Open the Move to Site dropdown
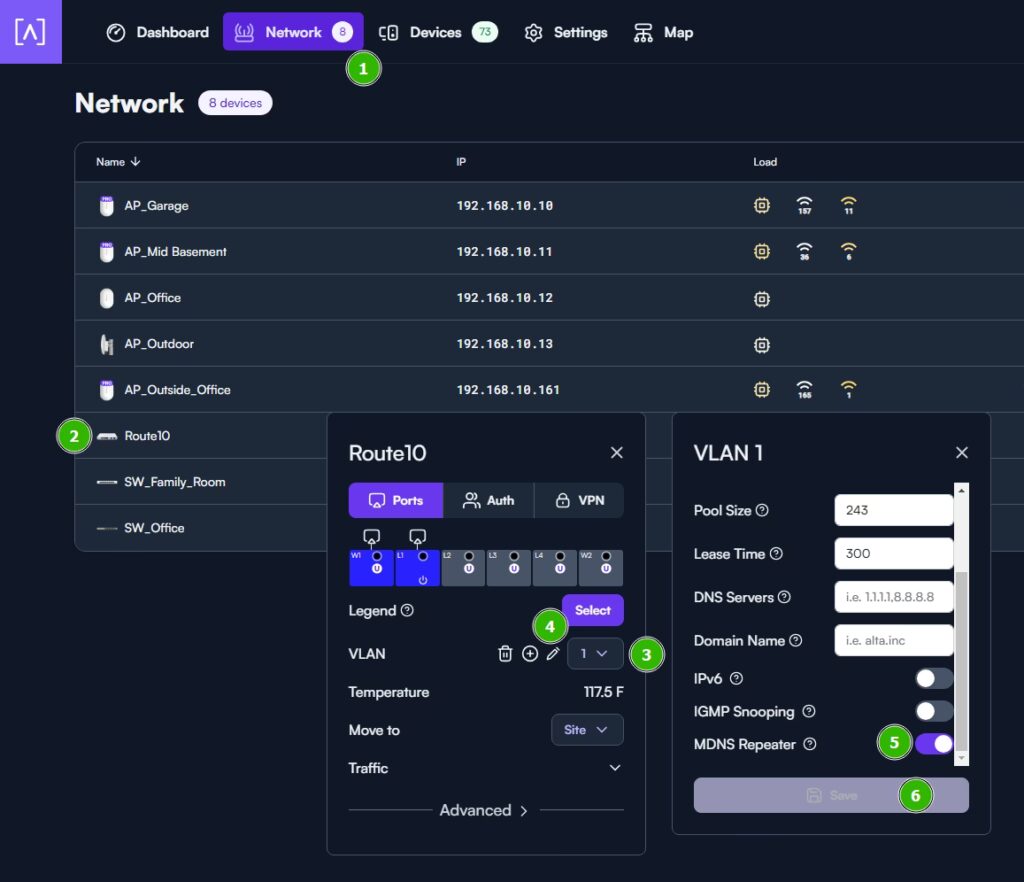Screen dimensions: 1024x882 [x=586, y=730]
